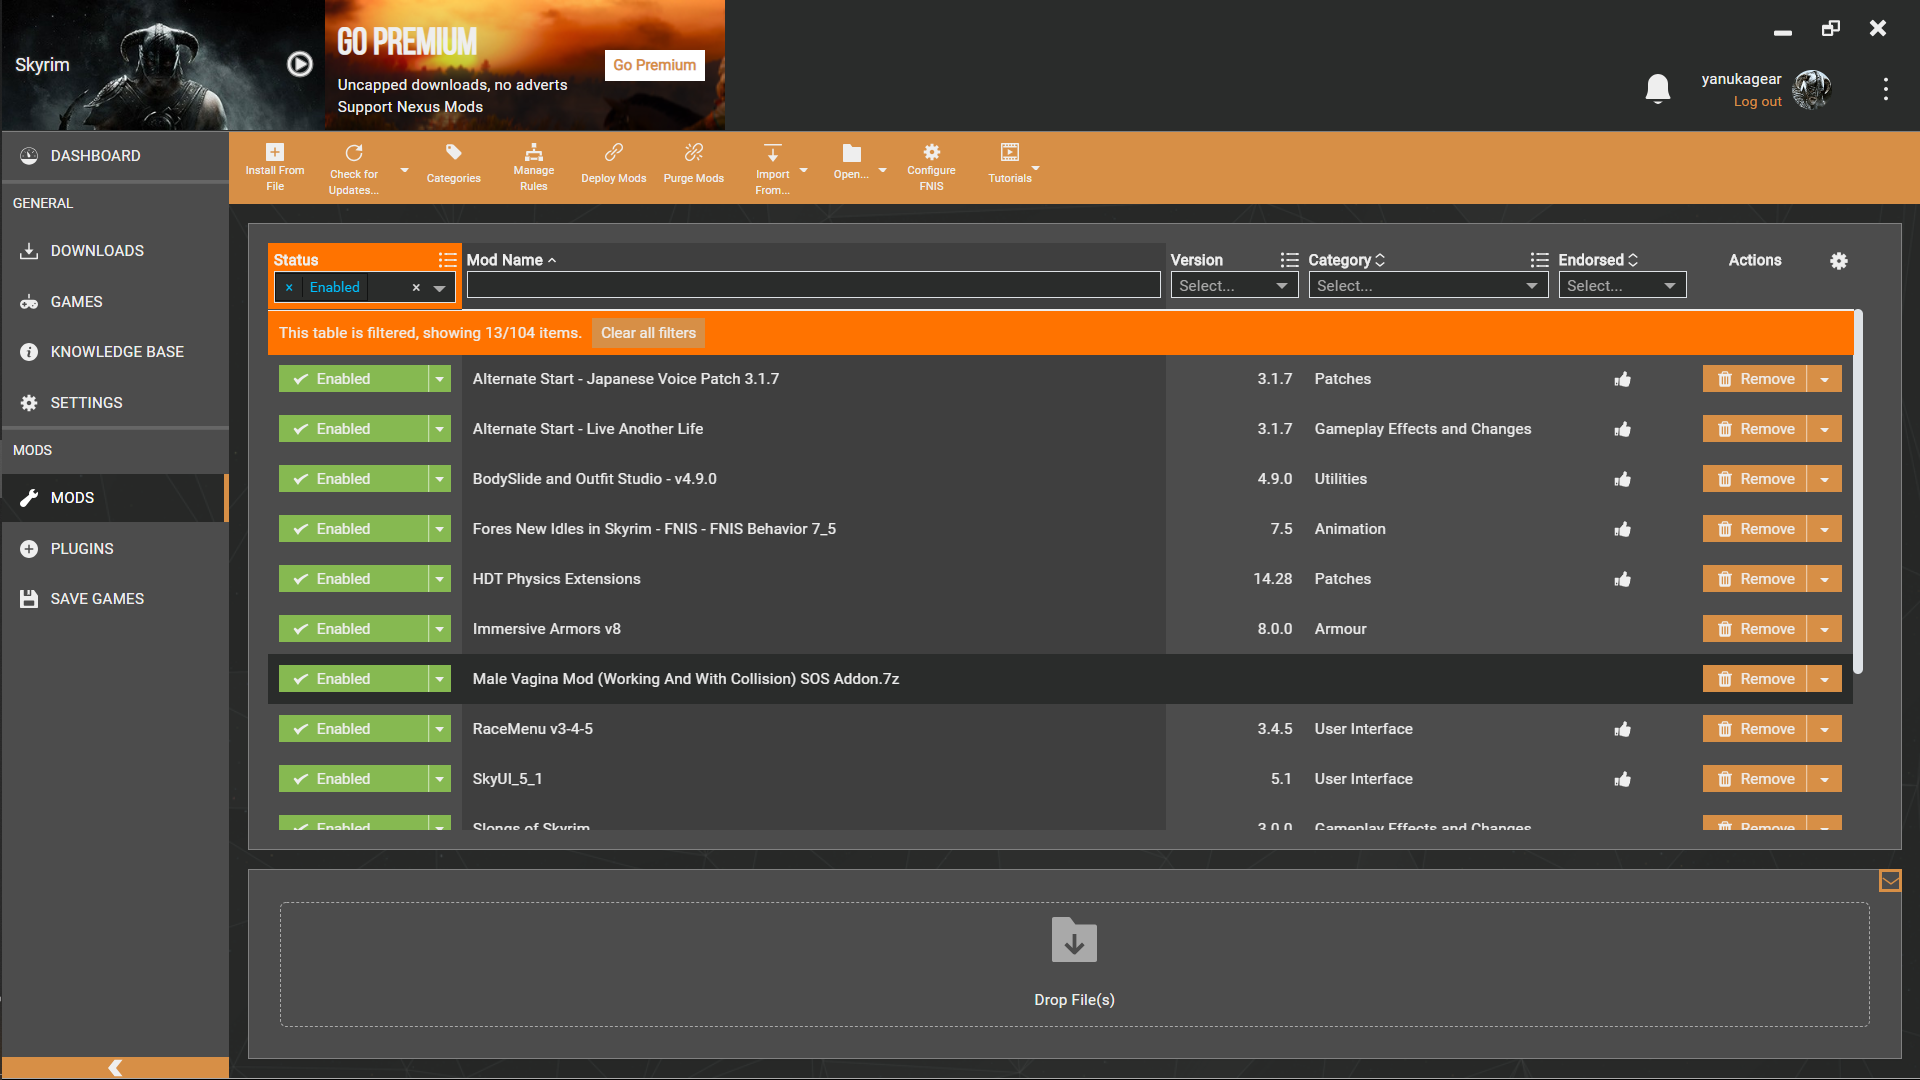This screenshot has width=1920, height=1080.
Task: Collapse the drop zone panel icon
Action: (1890, 881)
